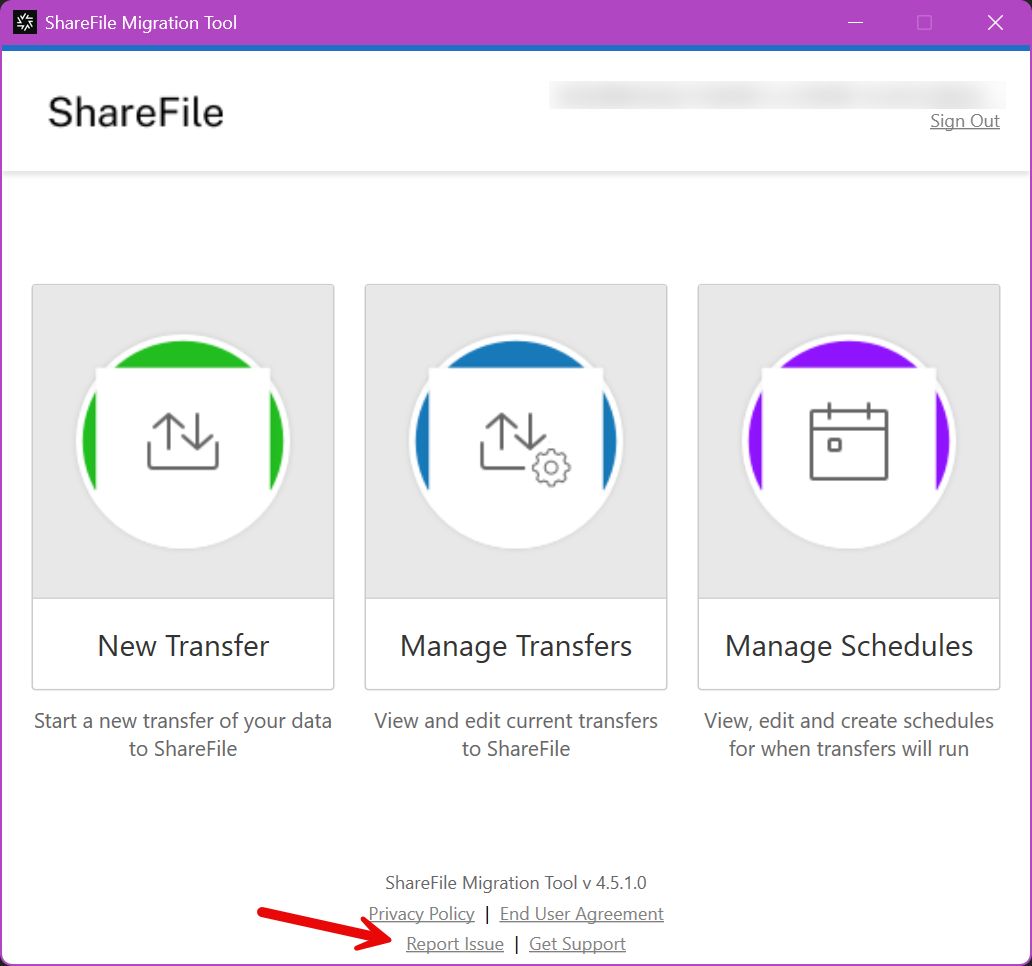Click the green New Transfer upload icon
Viewport: 1032px width, 966px height.
[x=183, y=442]
